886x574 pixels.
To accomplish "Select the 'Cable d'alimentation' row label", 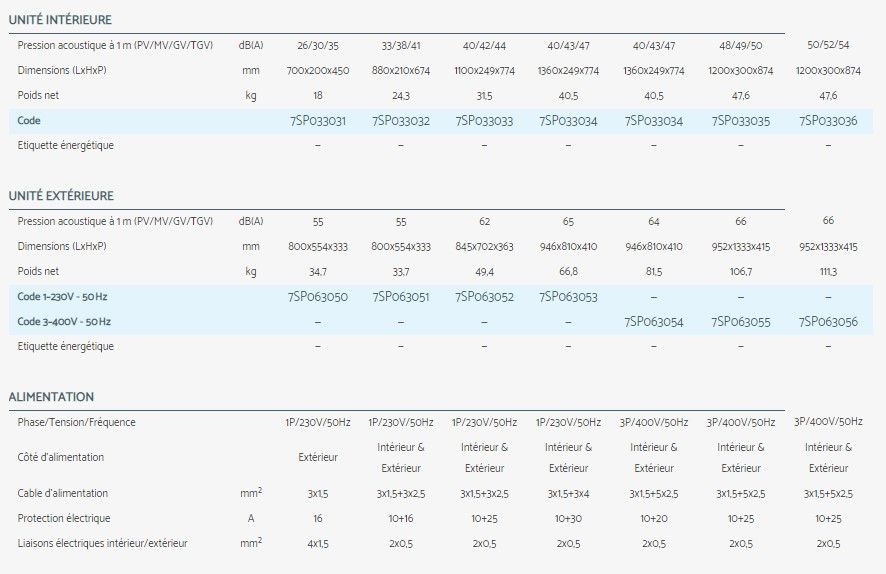I will 63,493.
